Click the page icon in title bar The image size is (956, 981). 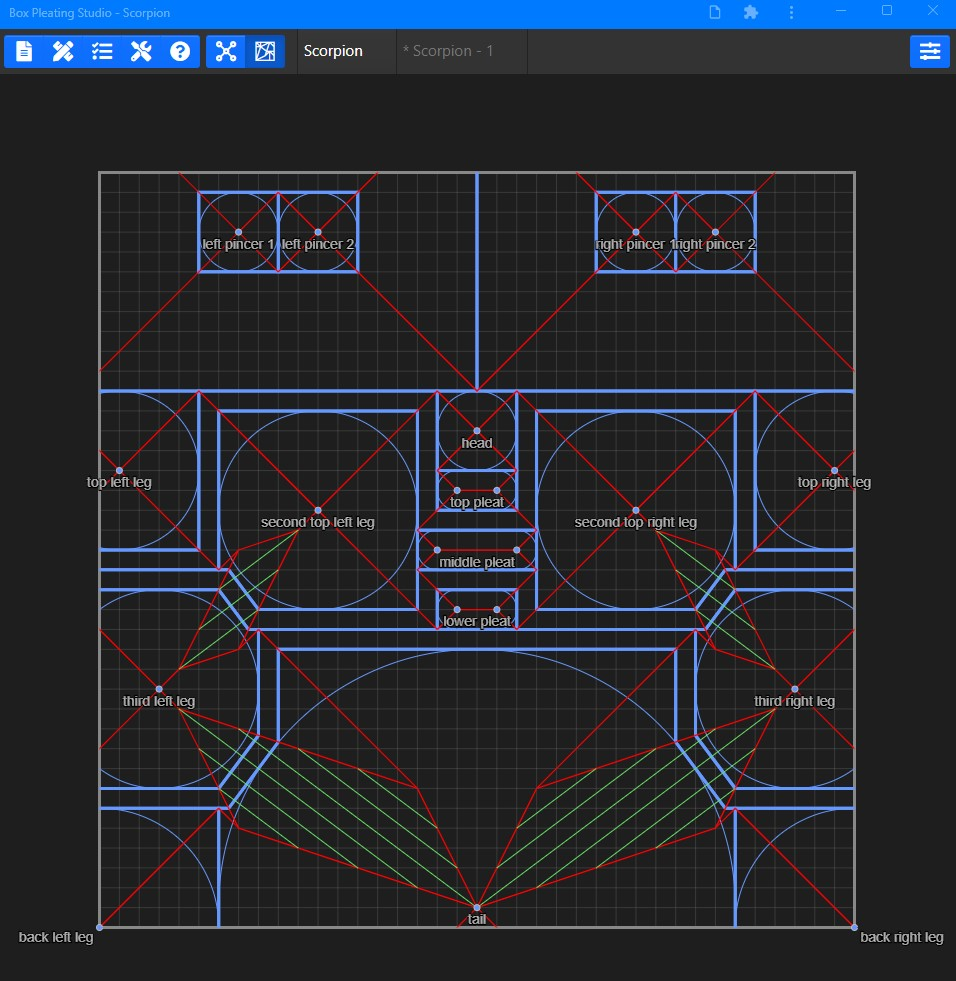715,13
